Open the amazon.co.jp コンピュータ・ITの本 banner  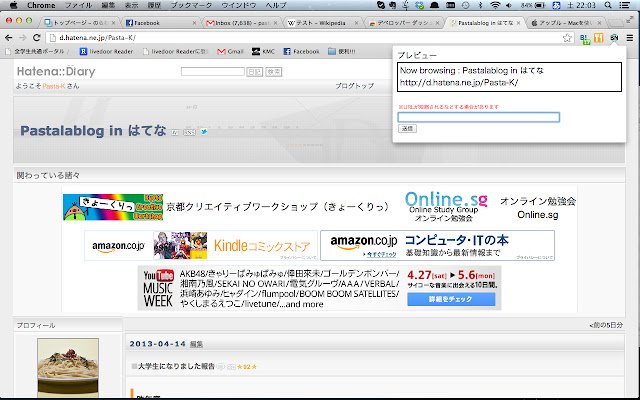click(x=437, y=245)
